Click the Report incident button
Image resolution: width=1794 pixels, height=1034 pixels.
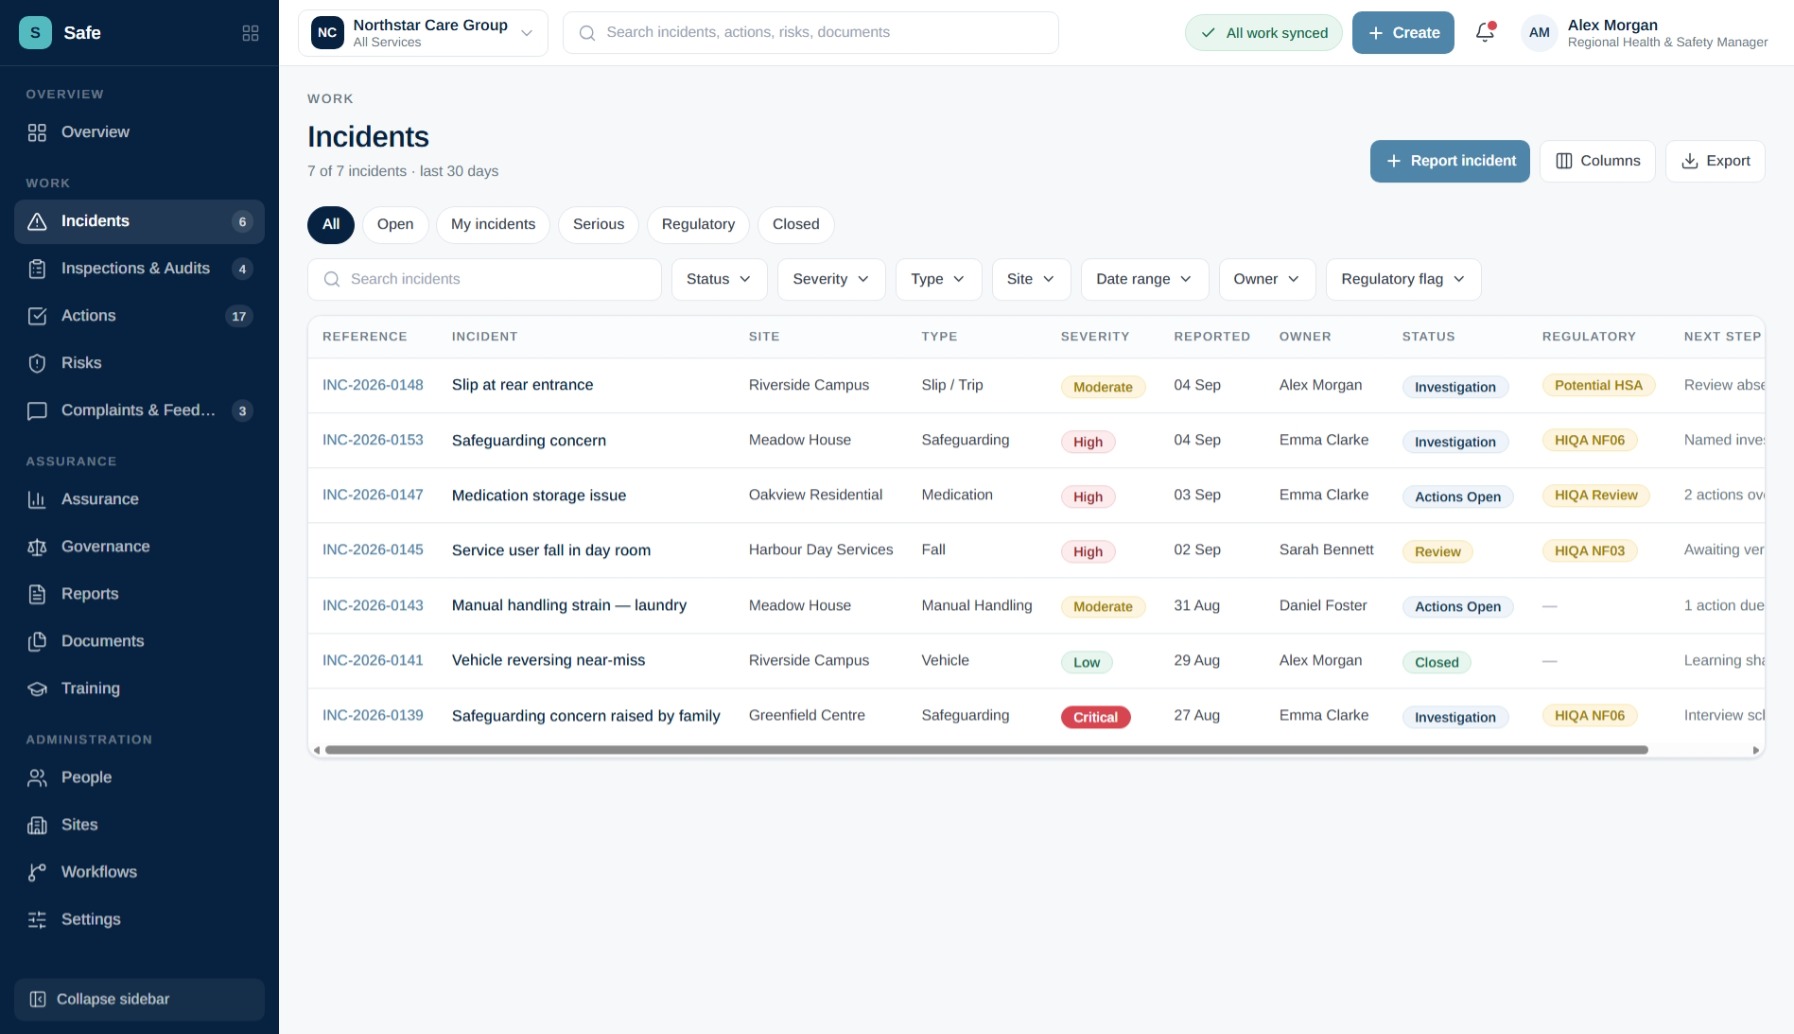1449,161
